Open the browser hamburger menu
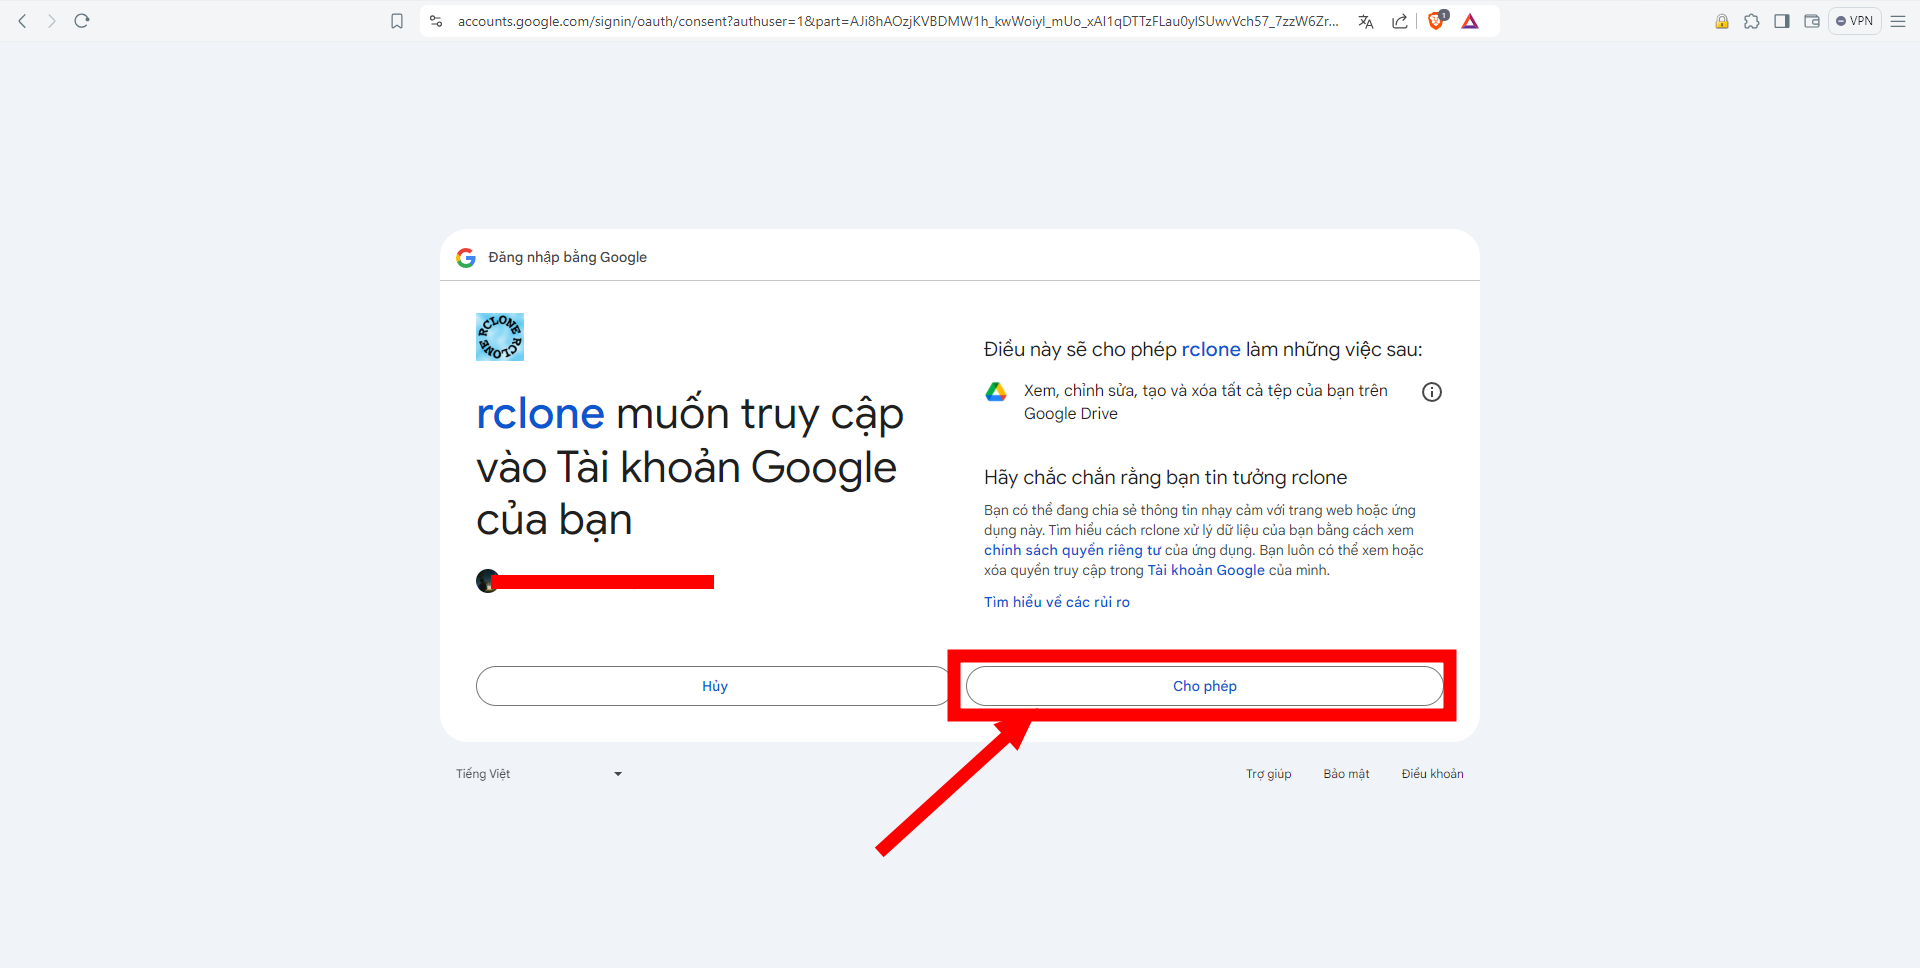The width and height of the screenshot is (1920, 968). 1898,21
